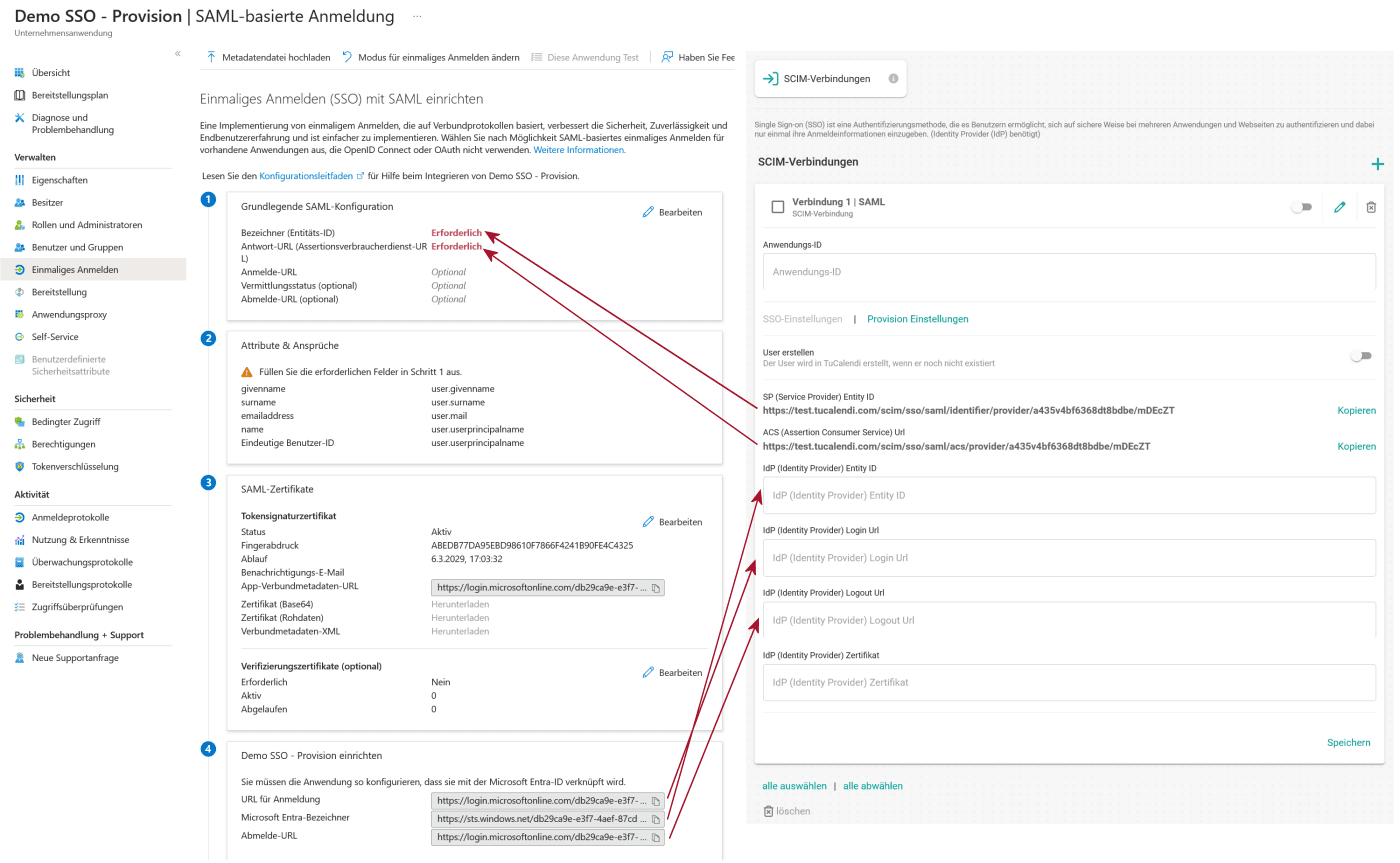1400x863 pixels.
Task: Copy the SP Entity ID with Kopieren
Action: 1357,410
